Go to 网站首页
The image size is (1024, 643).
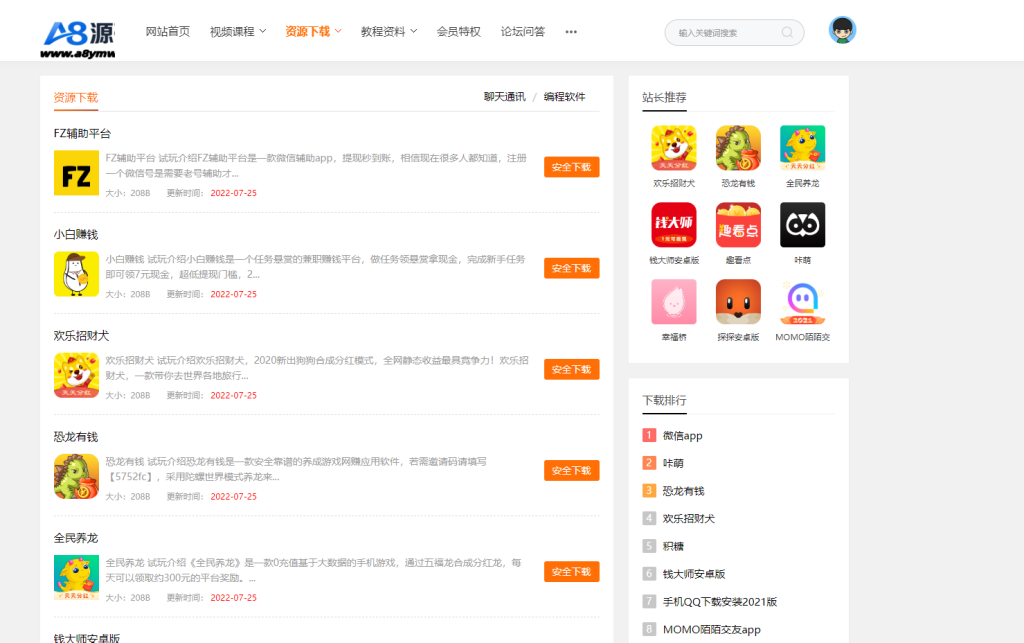(x=168, y=32)
